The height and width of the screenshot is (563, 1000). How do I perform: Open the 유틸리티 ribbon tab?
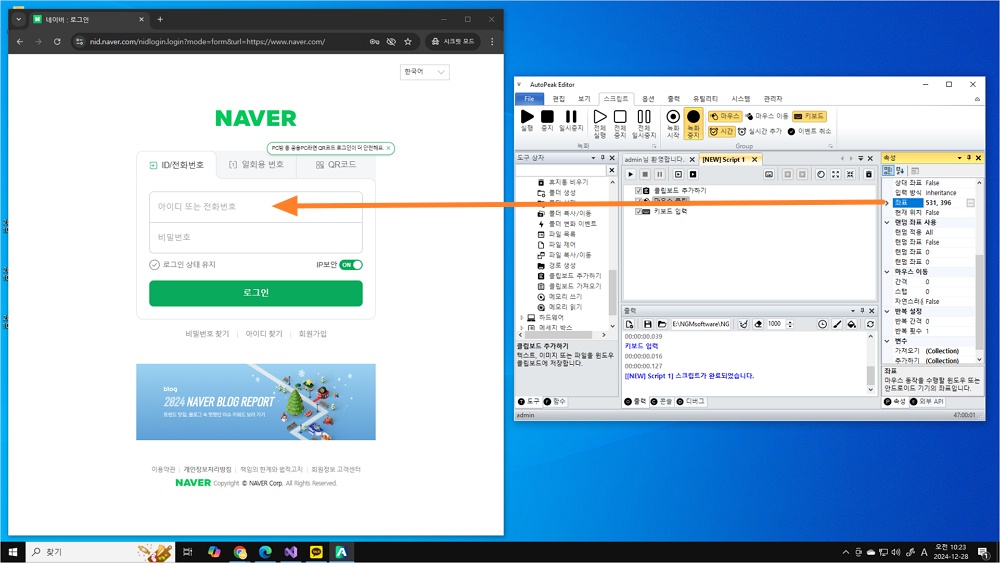tap(705, 99)
